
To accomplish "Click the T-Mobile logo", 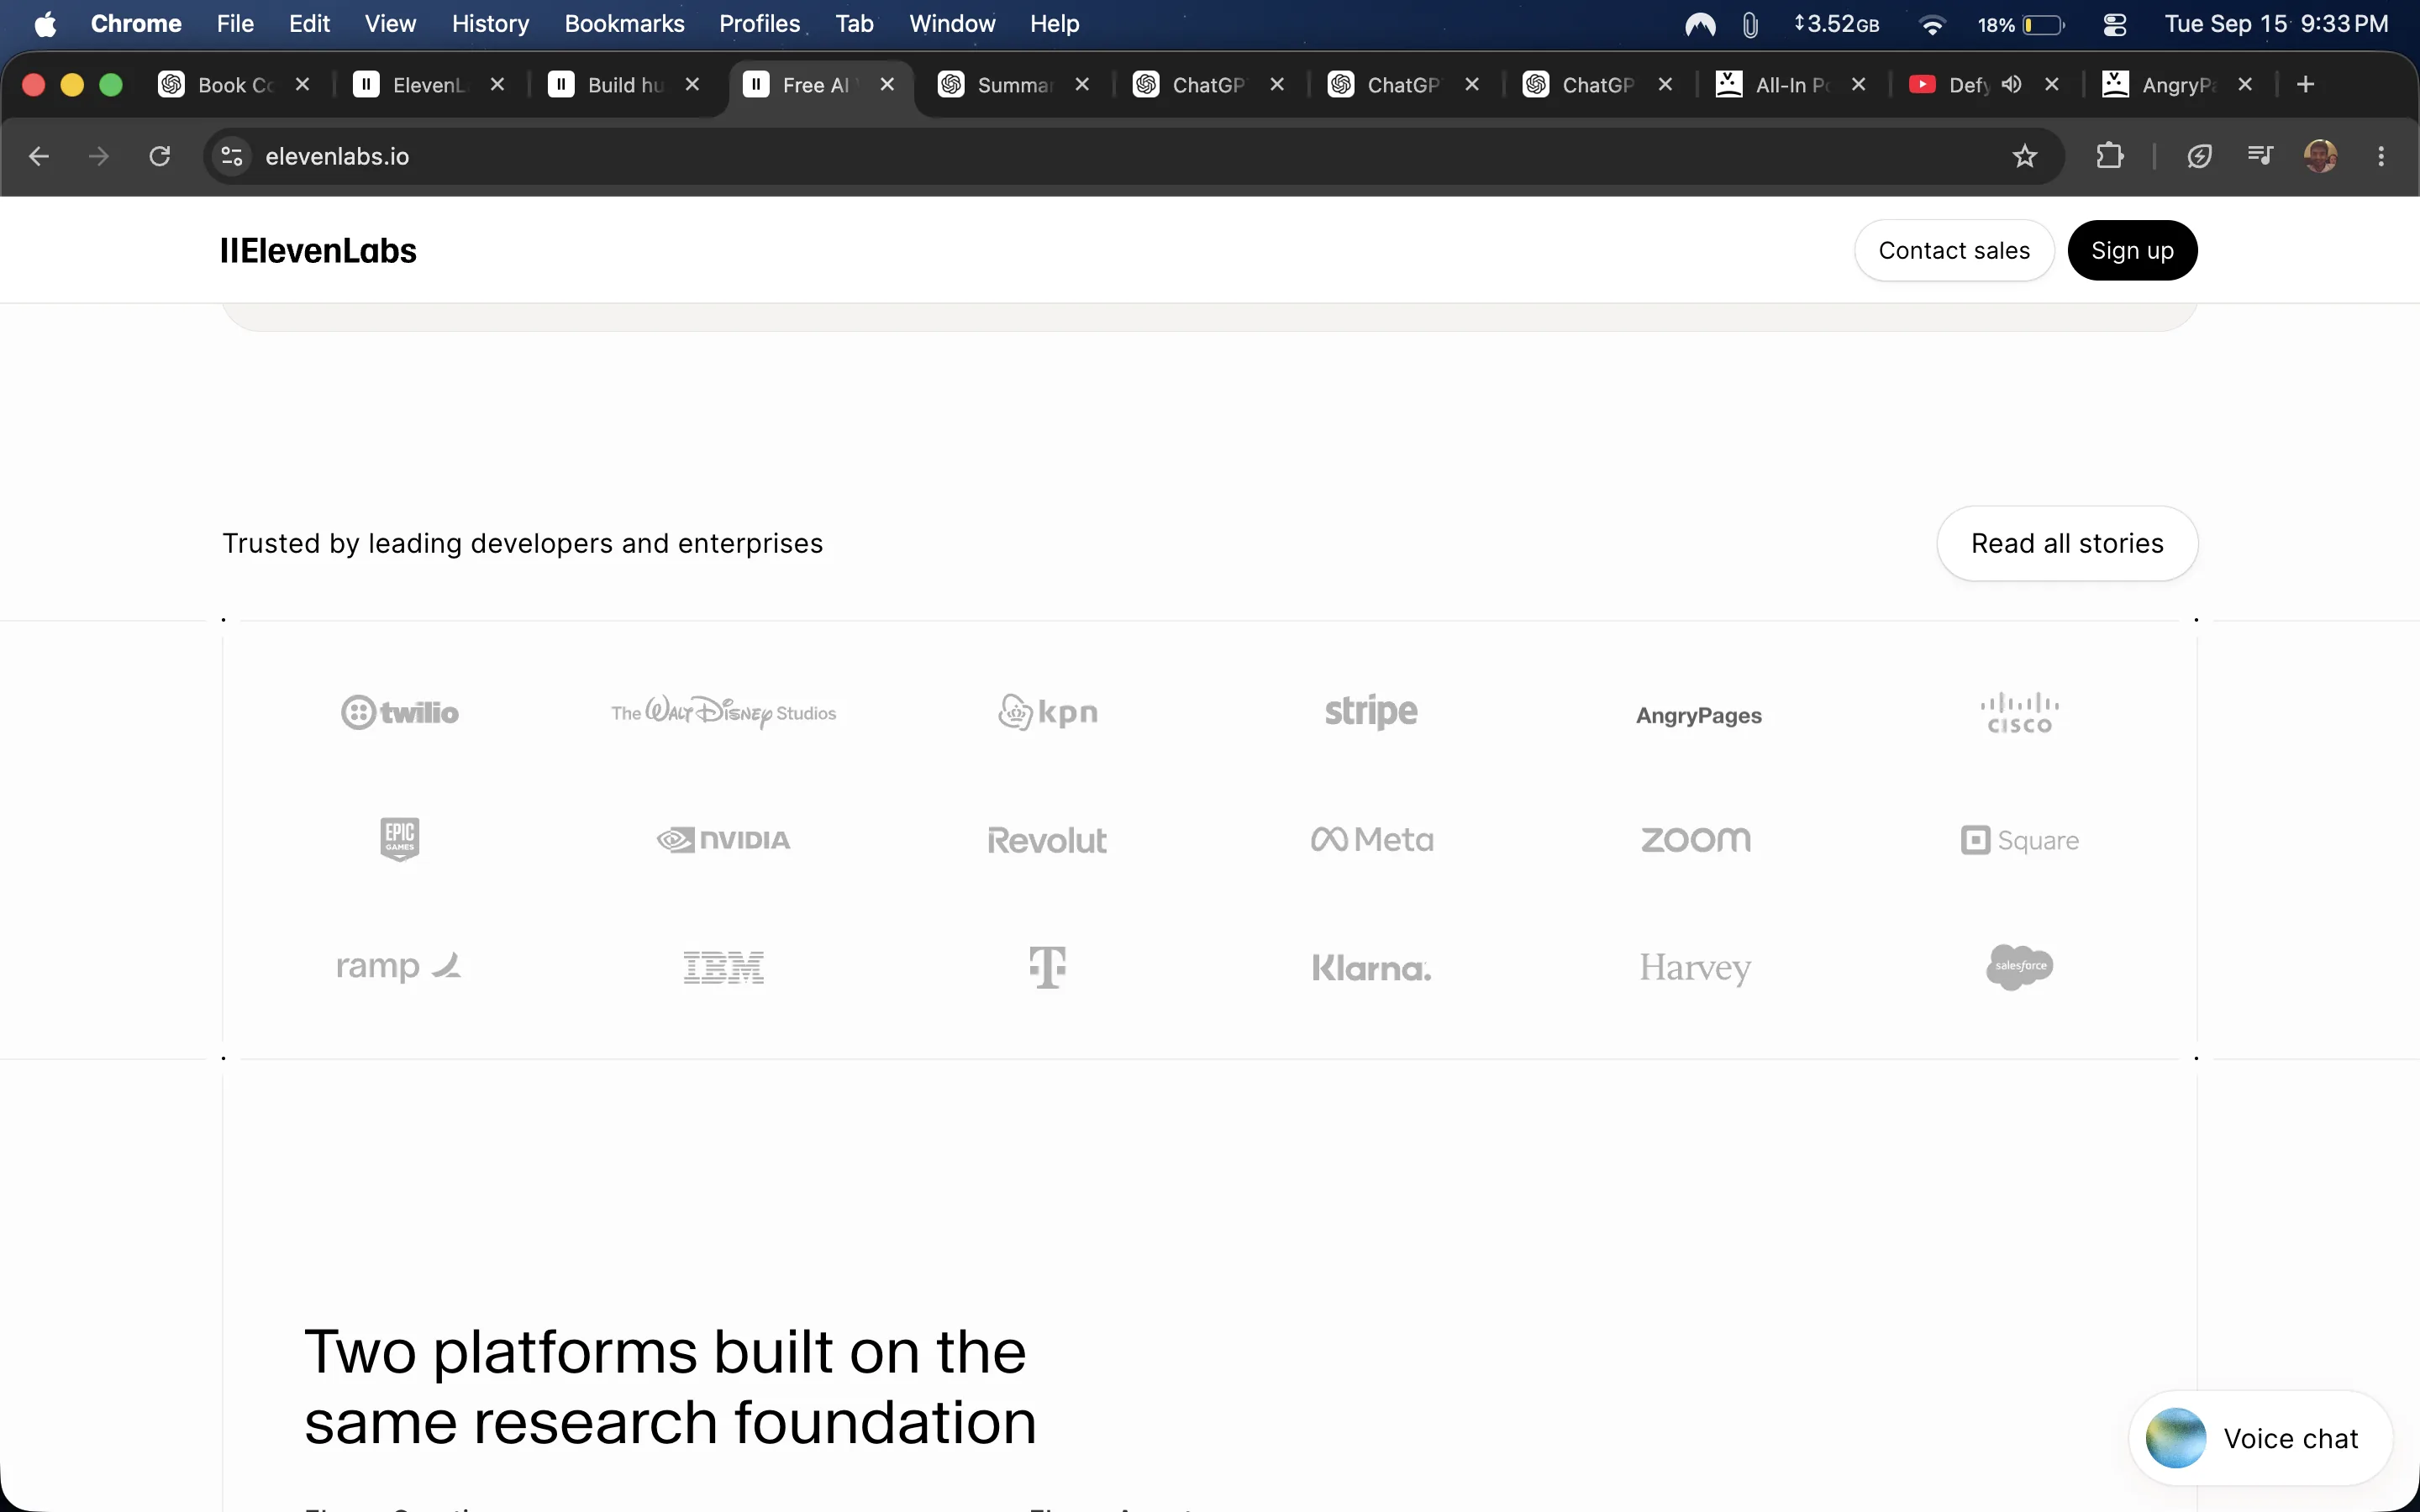I will (1048, 967).
